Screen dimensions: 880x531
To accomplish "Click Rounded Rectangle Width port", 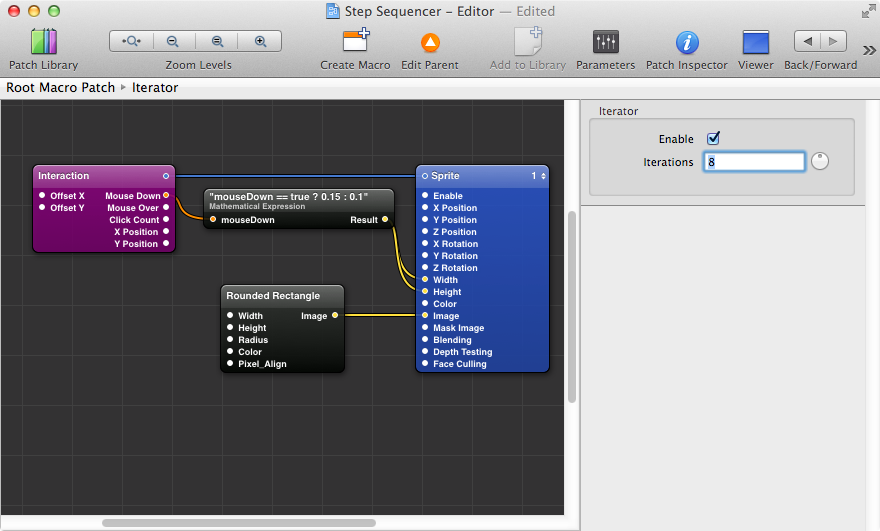I will click(230, 315).
